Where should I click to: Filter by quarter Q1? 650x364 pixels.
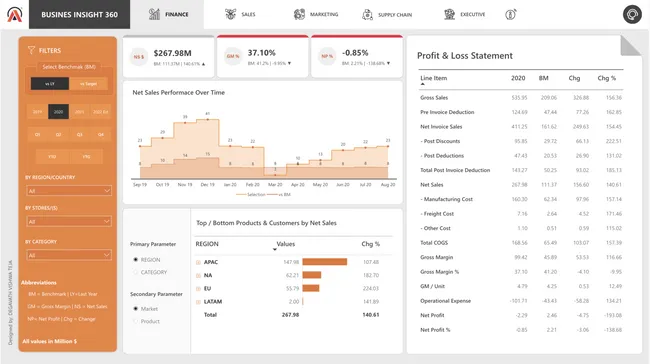pyautogui.click(x=37, y=134)
